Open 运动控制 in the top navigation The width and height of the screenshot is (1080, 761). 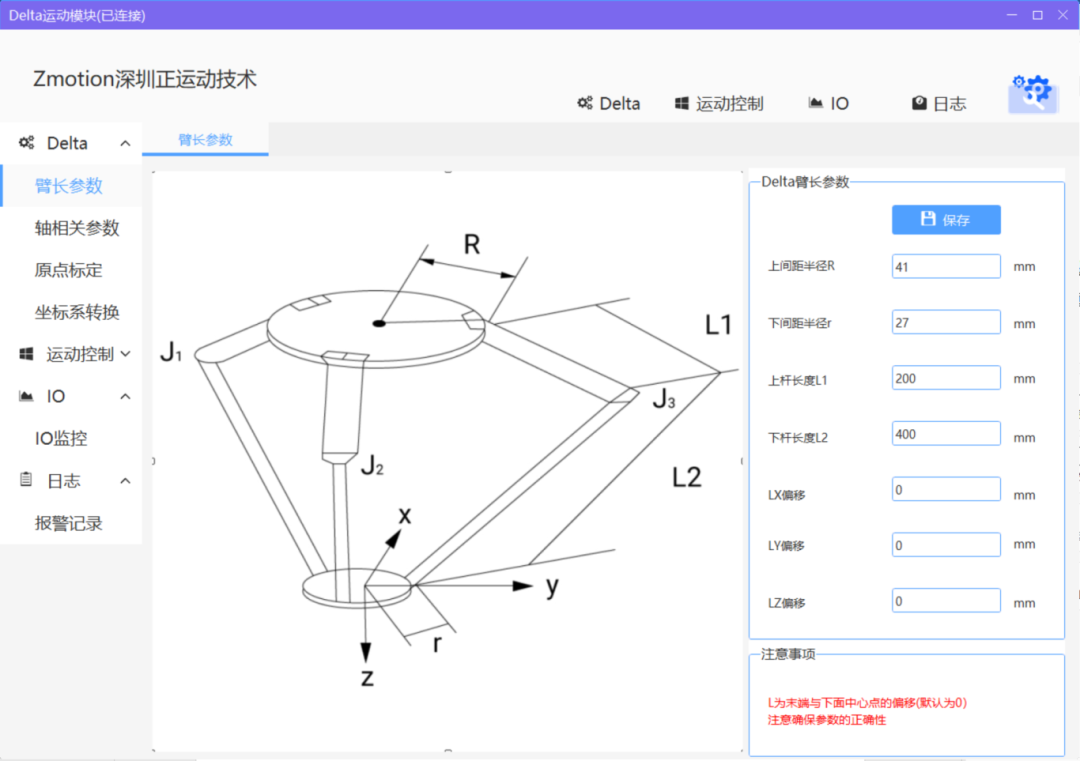click(x=719, y=103)
